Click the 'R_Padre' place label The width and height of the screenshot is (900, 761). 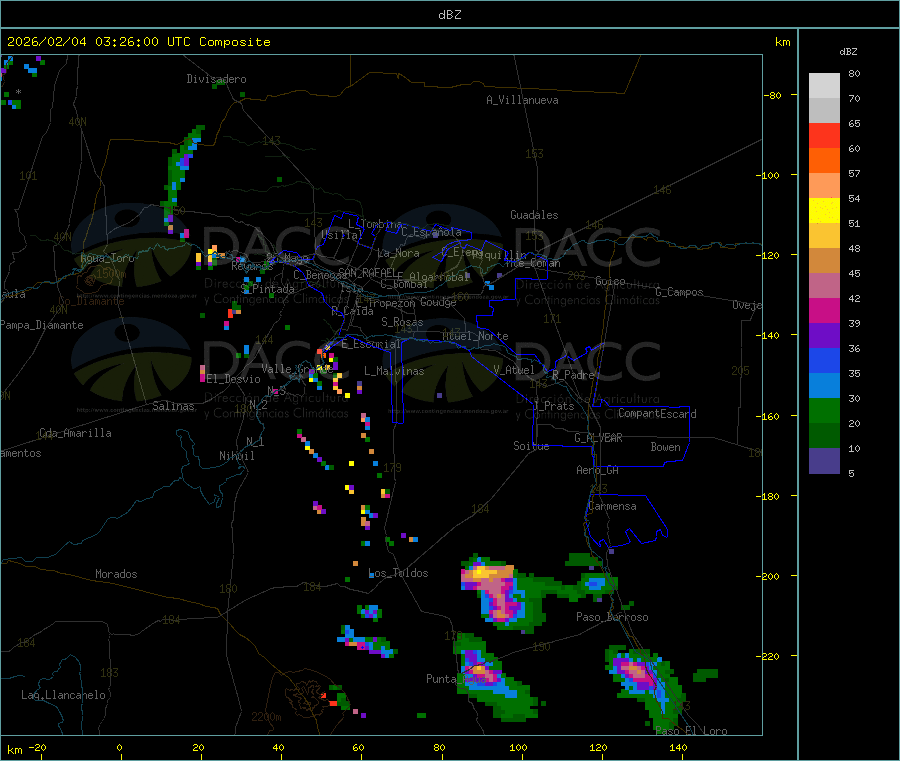click(573, 375)
